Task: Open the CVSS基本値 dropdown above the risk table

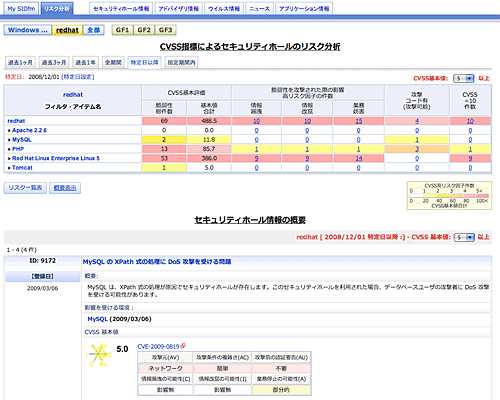Action: (464, 78)
